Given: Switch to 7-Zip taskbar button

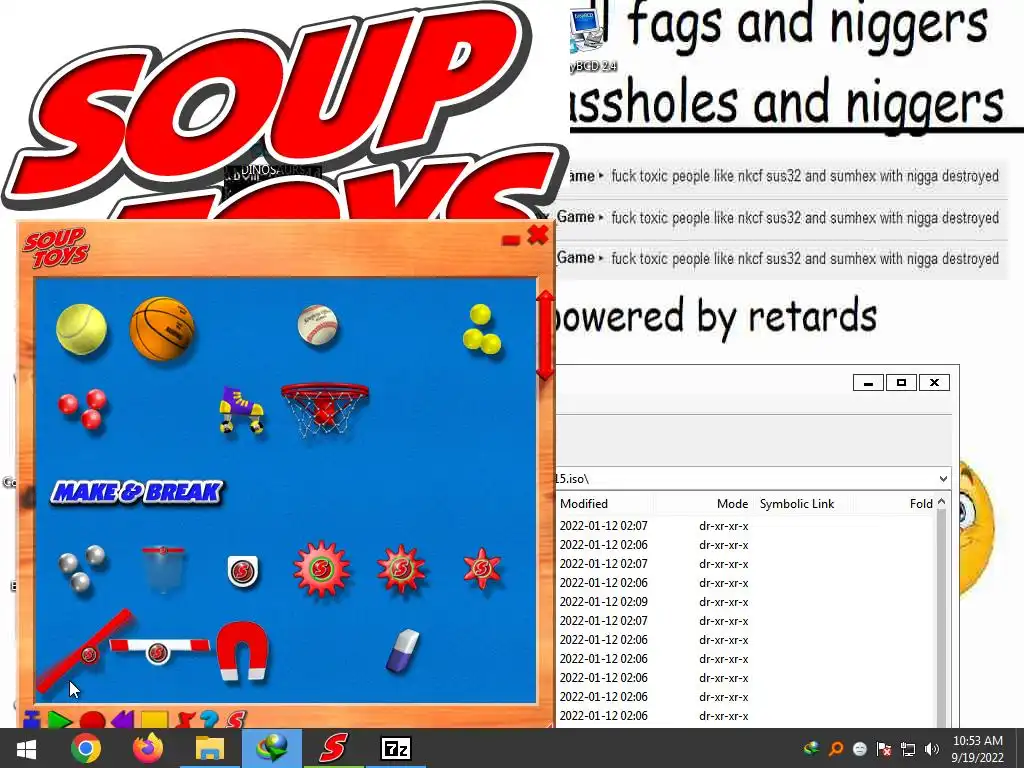Looking at the screenshot, I should pyautogui.click(x=396, y=749).
